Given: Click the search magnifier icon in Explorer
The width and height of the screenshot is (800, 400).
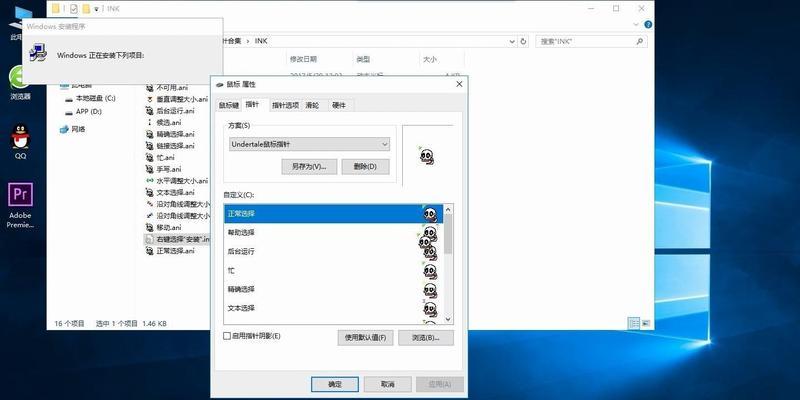Looking at the screenshot, I should [x=639, y=41].
